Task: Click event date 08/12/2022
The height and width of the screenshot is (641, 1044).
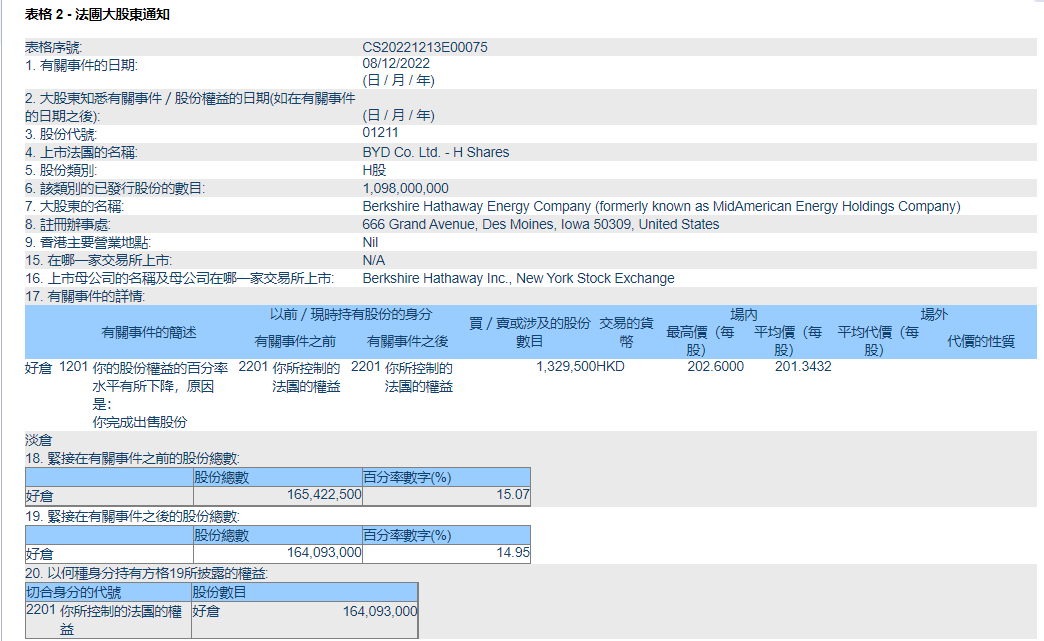Action: tap(396, 64)
